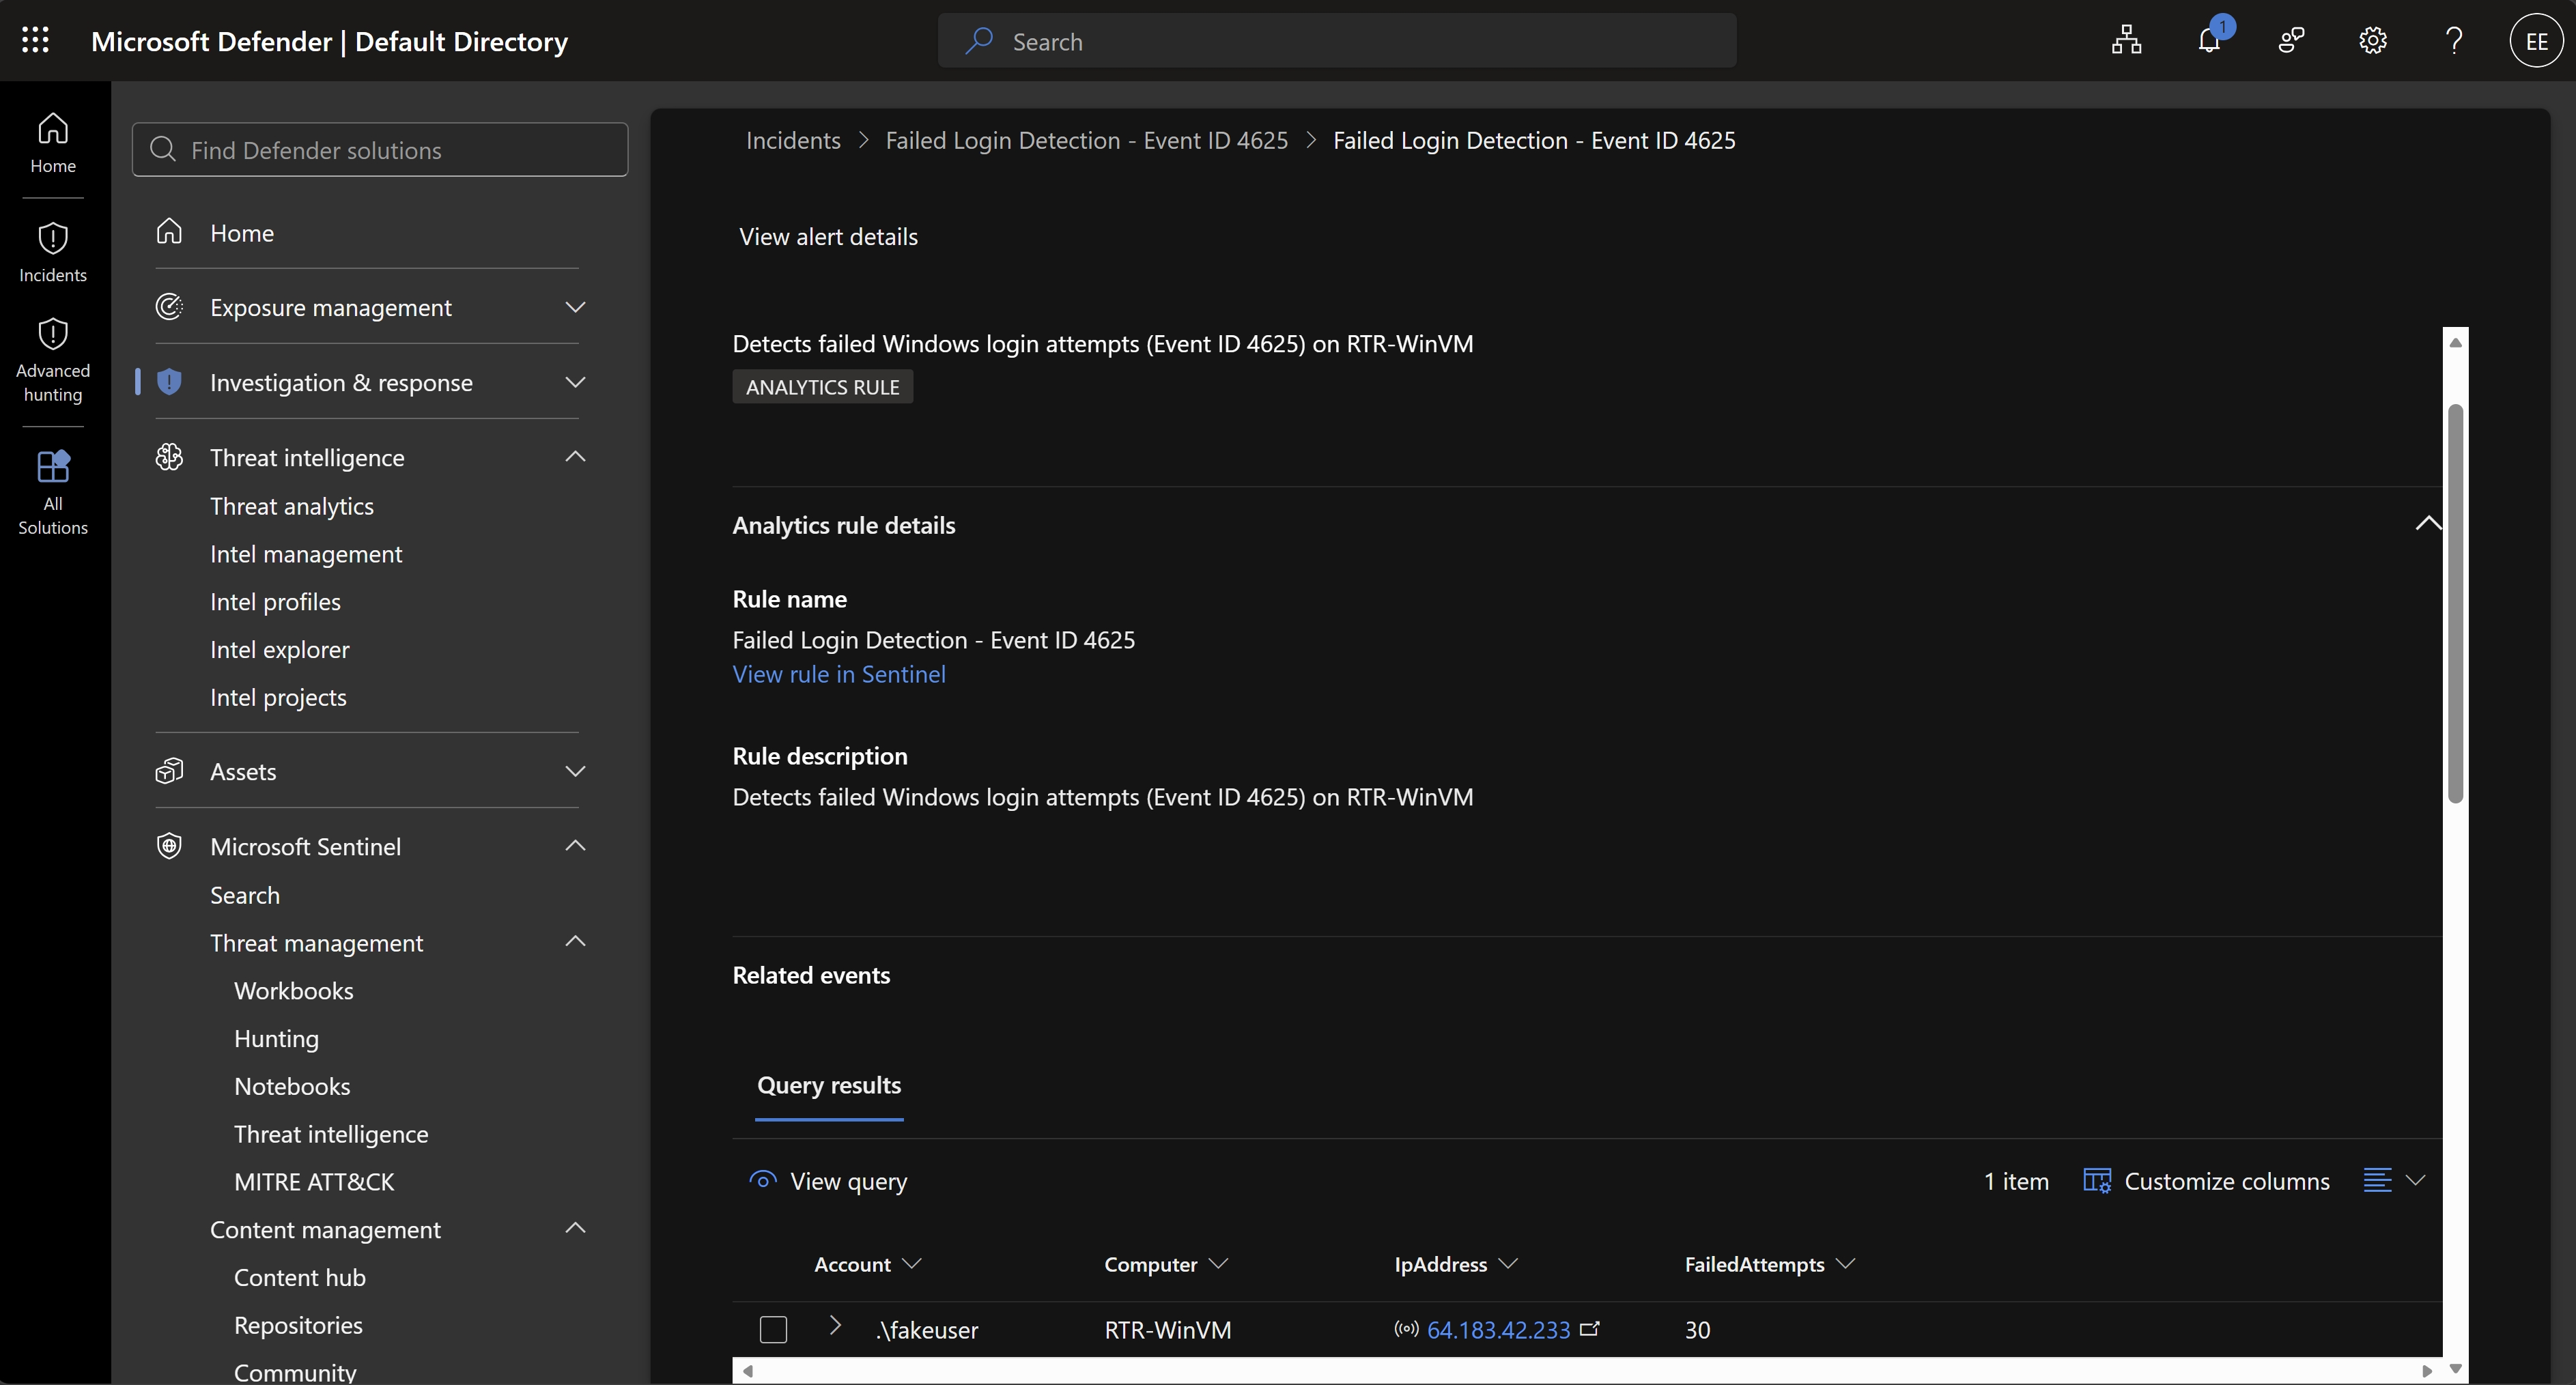The height and width of the screenshot is (1385, 2576).
Task: Click the Customize columns button
Action: tap(2206, 1180)
